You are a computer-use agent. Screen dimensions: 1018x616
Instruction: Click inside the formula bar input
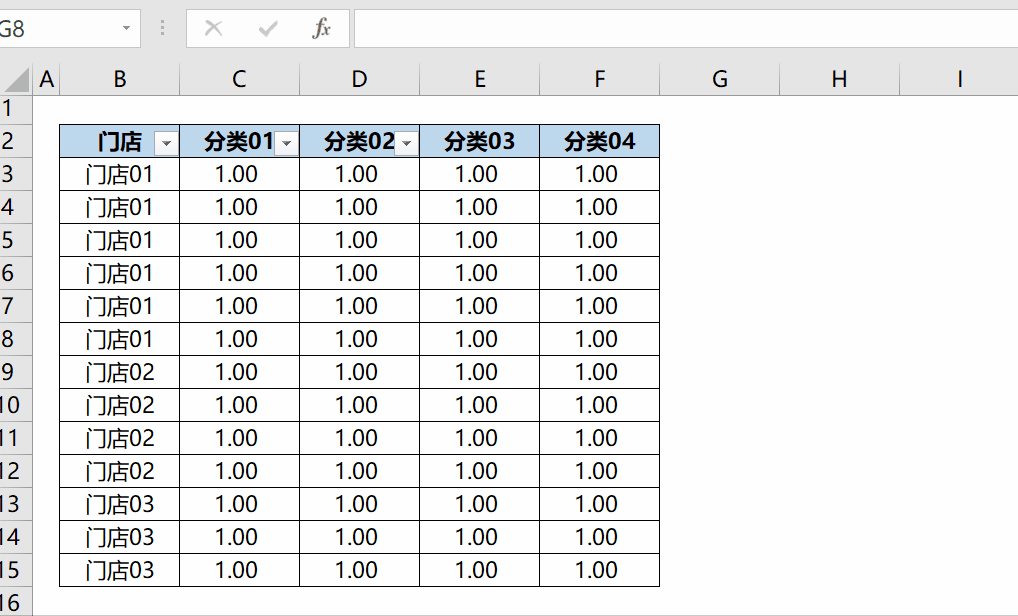coord(686,29)
